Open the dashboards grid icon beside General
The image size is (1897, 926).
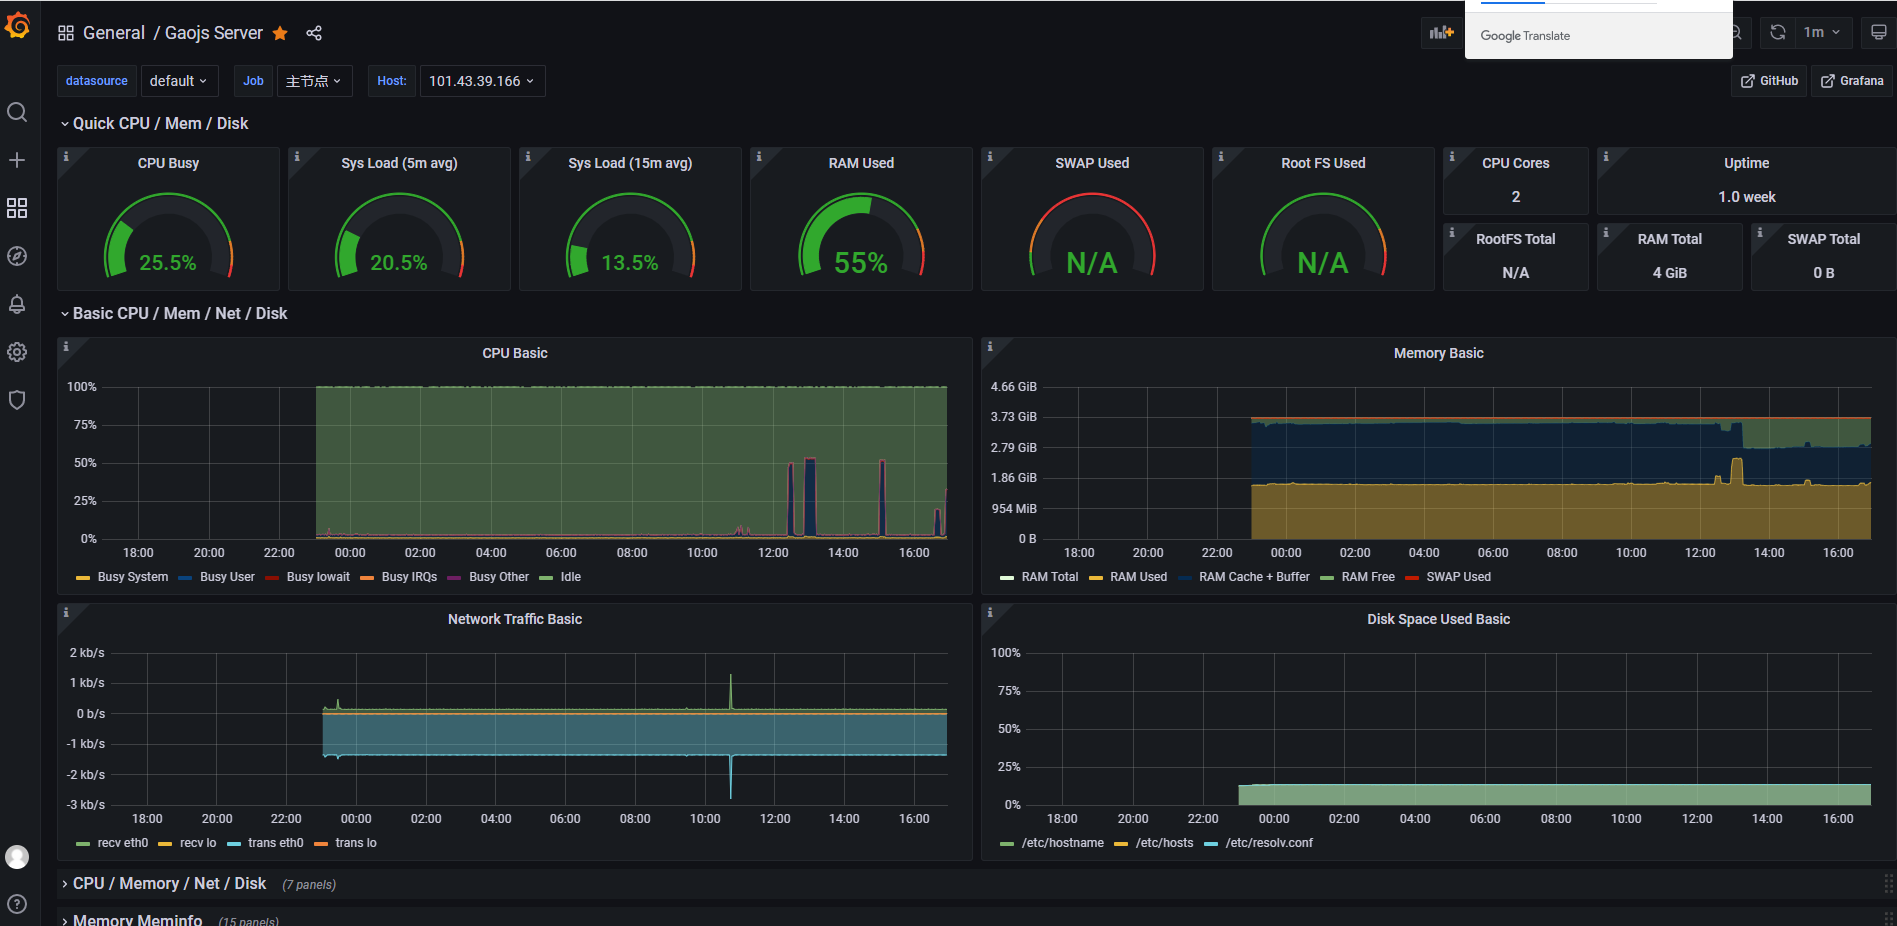point(66,33)
